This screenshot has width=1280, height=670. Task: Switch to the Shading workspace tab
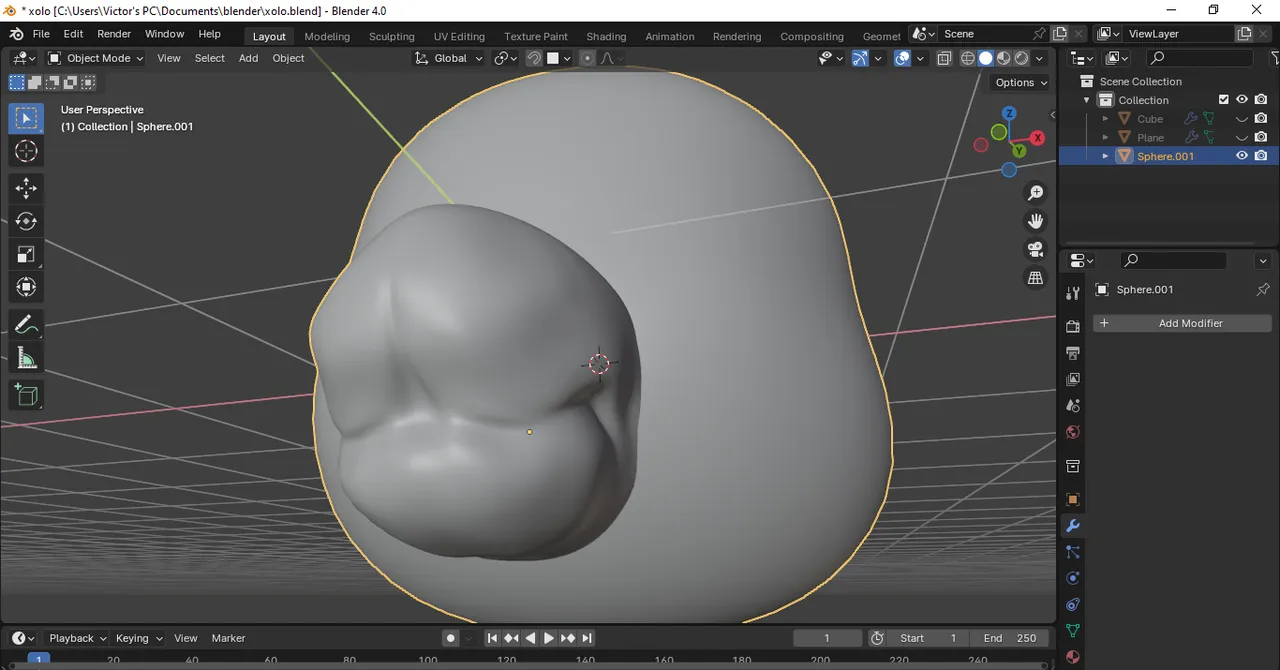click(606, 36)
